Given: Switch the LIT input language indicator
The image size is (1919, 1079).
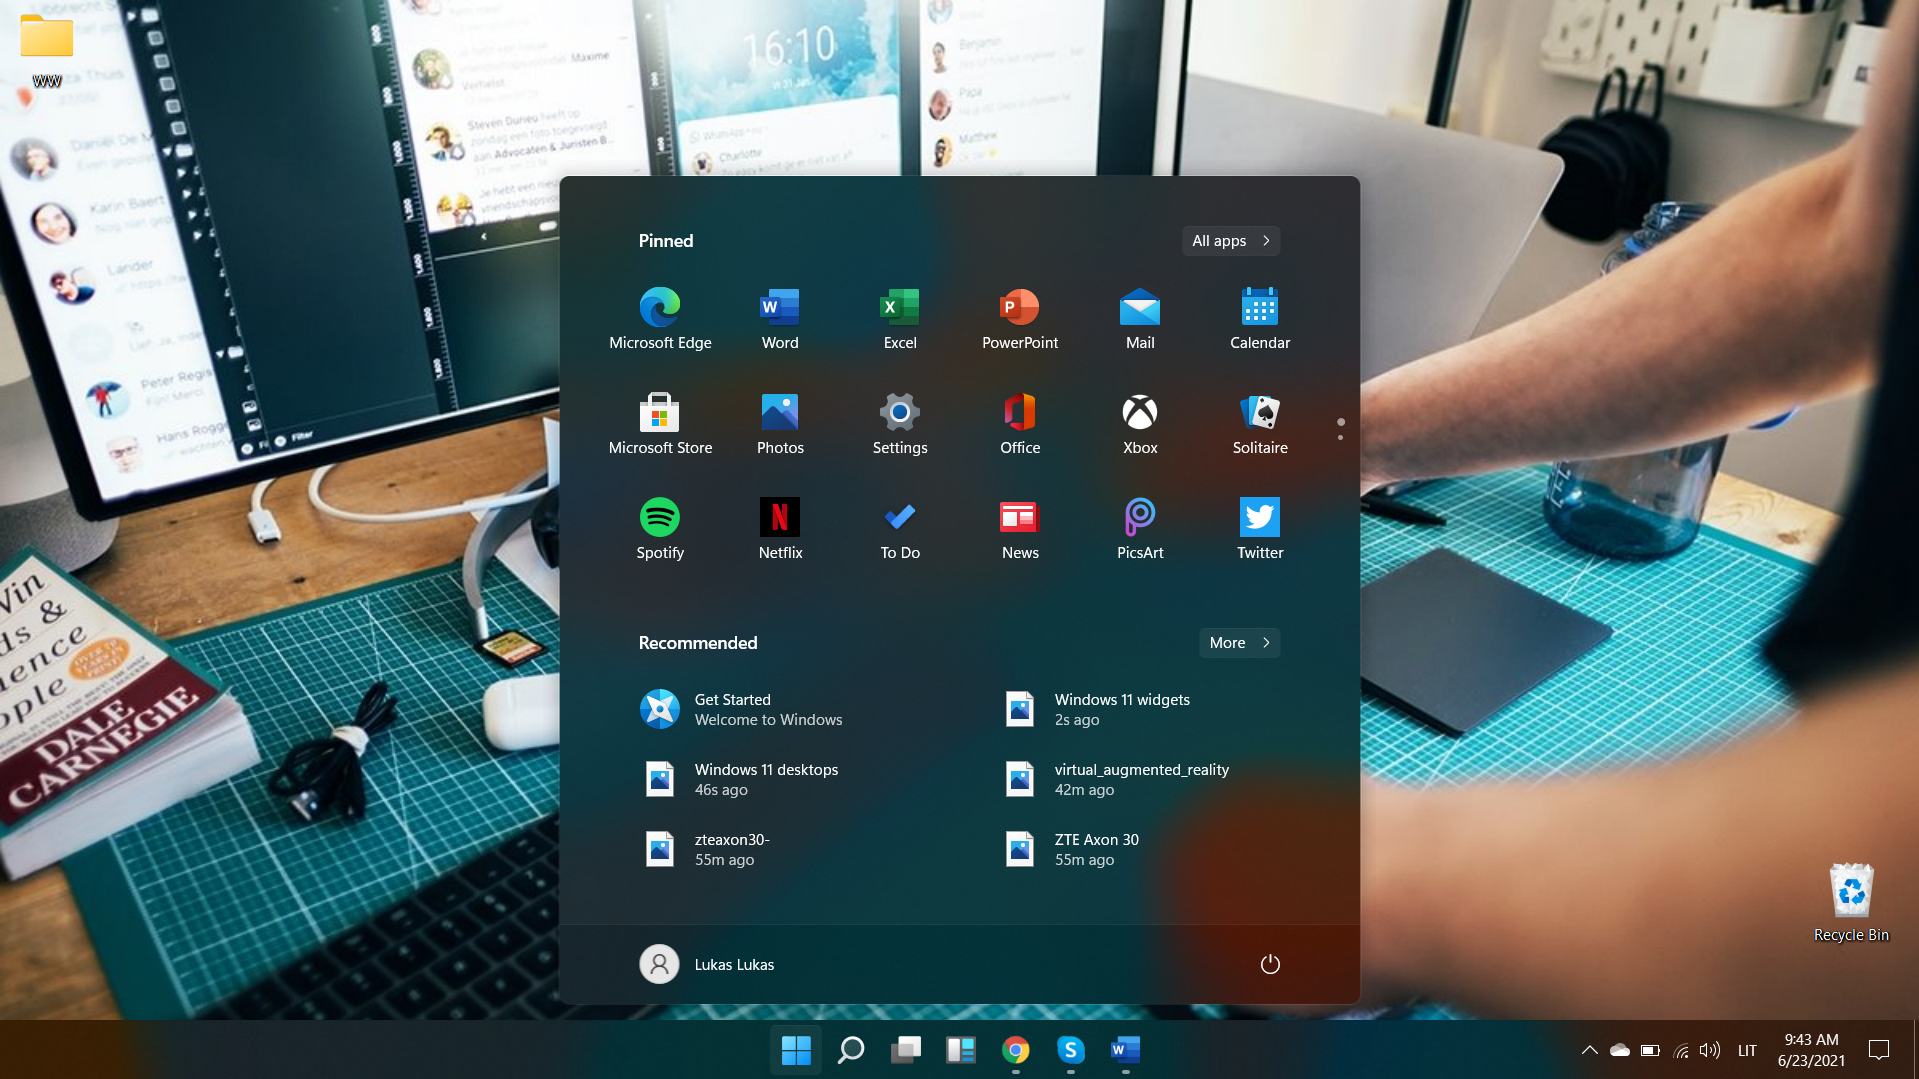Looking at the screenshot, I should (x=1747, y=1050).
